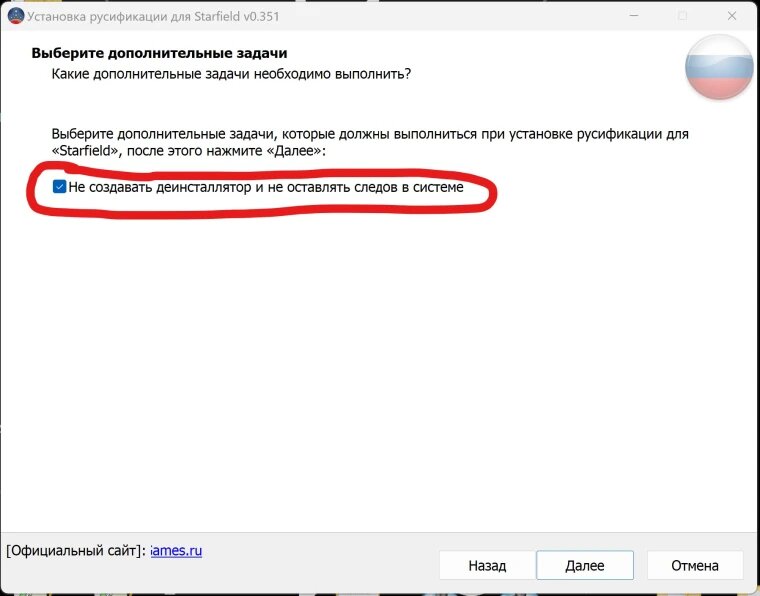Click the Russian flag sphere icon
Image resolution: width=760 pixels, height=596 pixels.
point(719,67)
